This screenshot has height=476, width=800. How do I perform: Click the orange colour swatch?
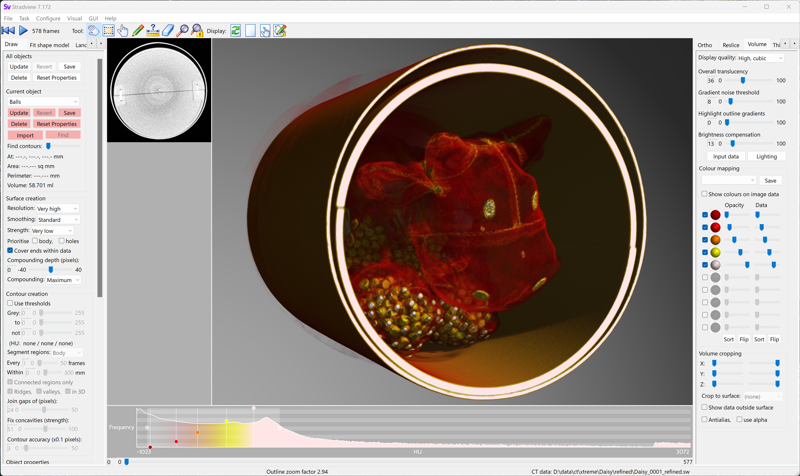tap(715, 240)
